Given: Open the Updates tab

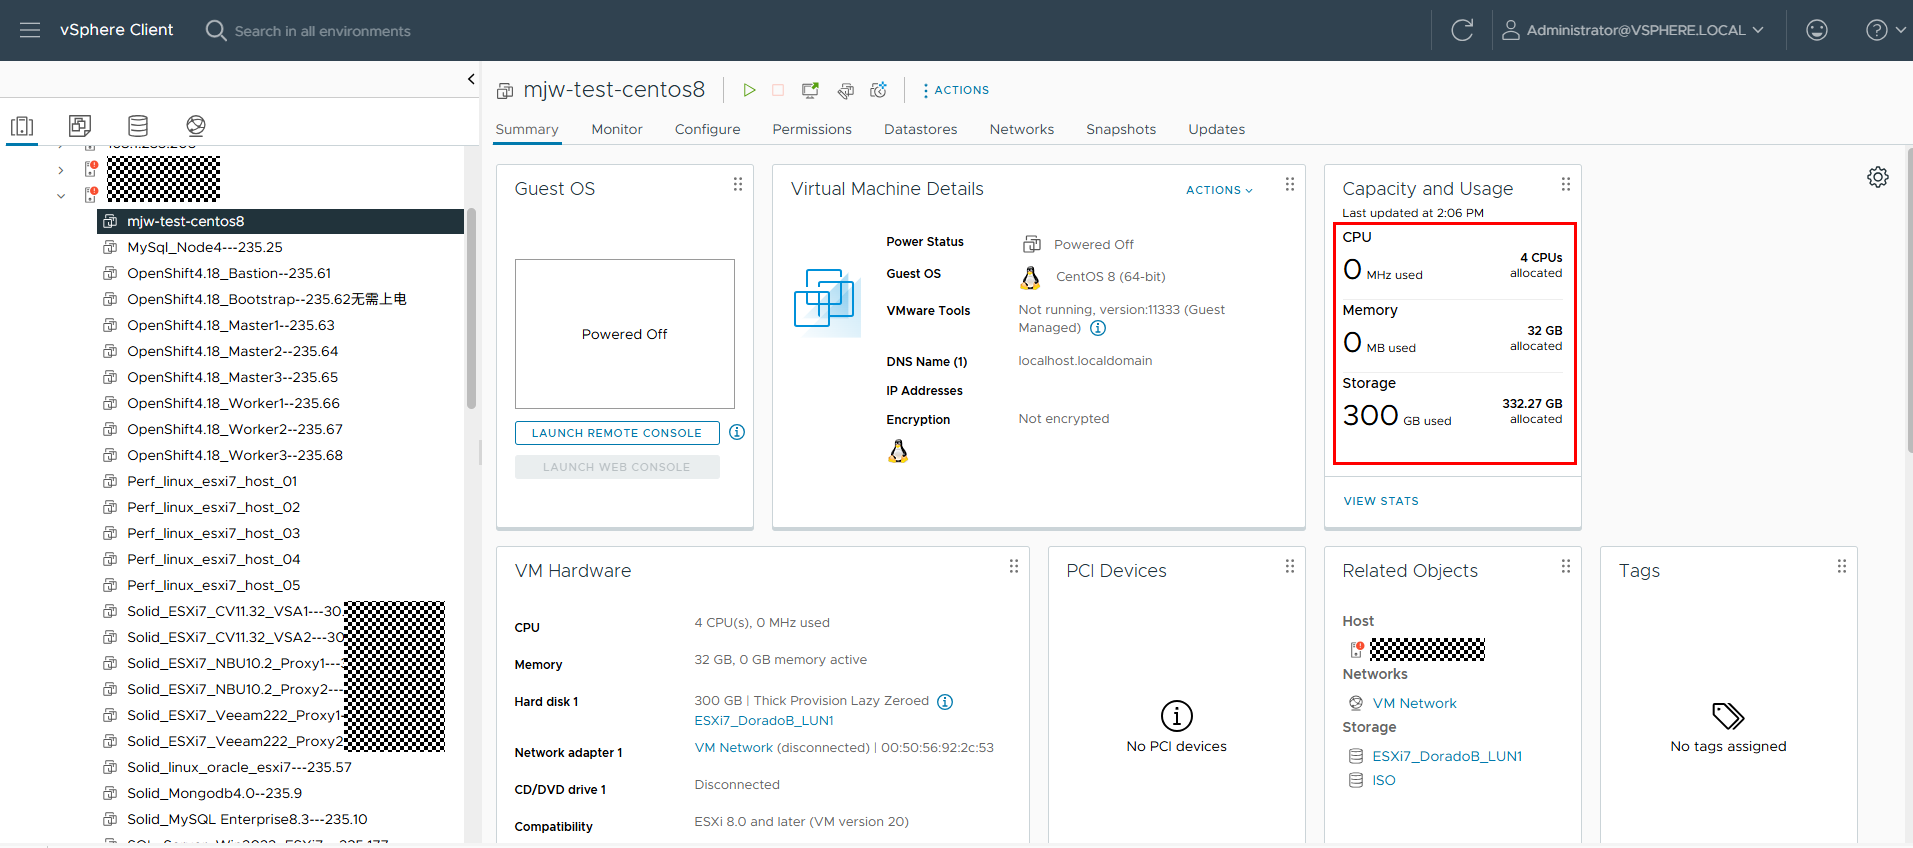Looking at the screenshot, I should [1217, 129].
